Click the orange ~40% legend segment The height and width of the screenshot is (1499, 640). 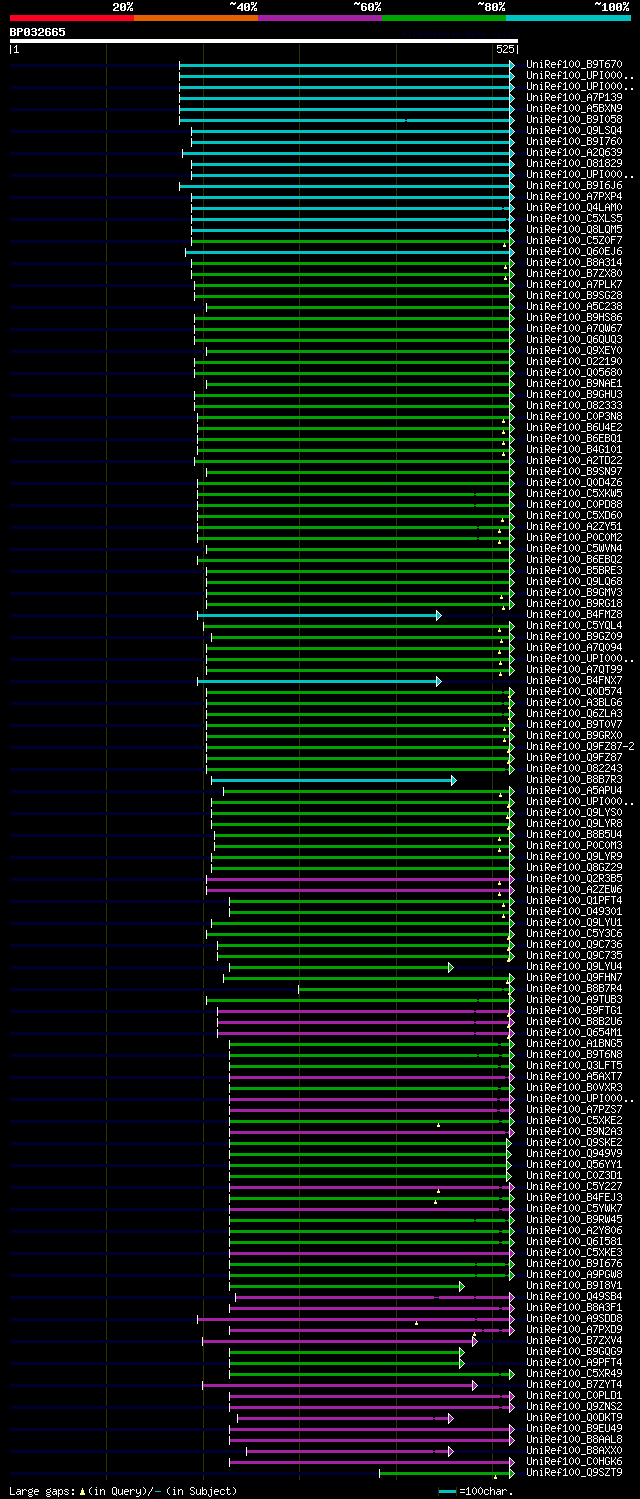coord(196,17)
